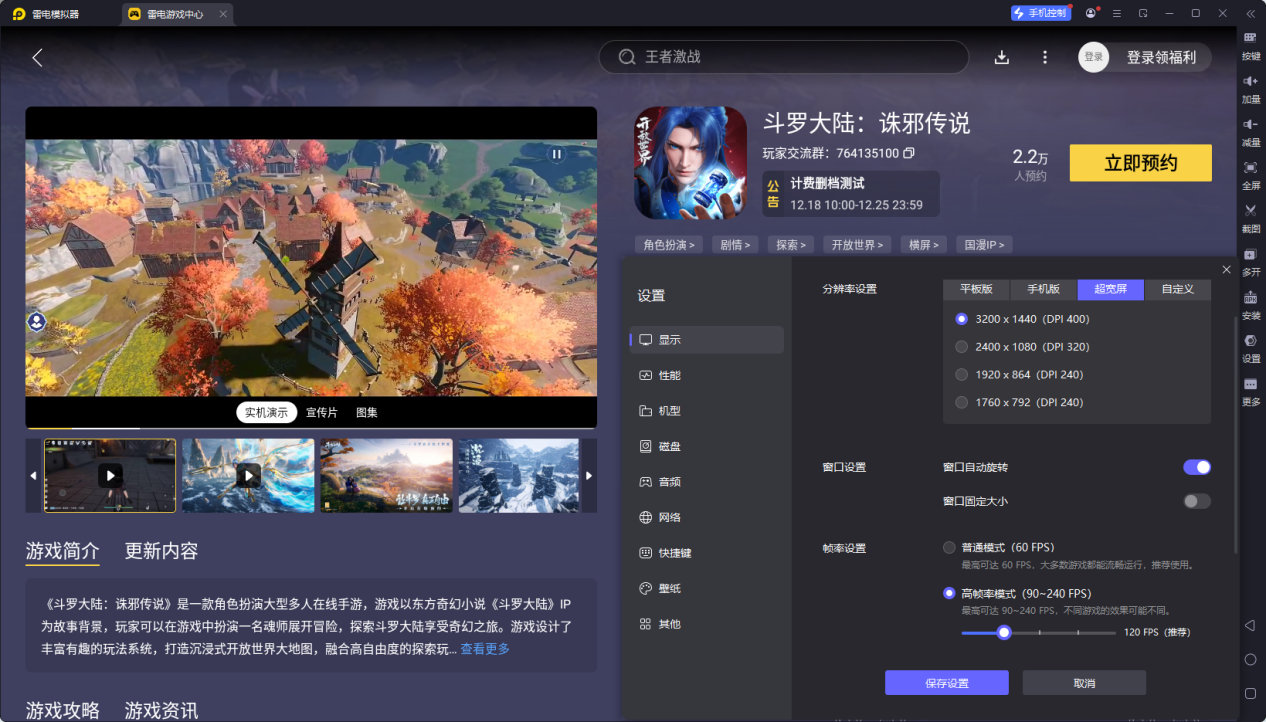Screen dimensions: 1266x722
Task: Click the volume up (加量) icon
Action: [x=1250, y=81]
